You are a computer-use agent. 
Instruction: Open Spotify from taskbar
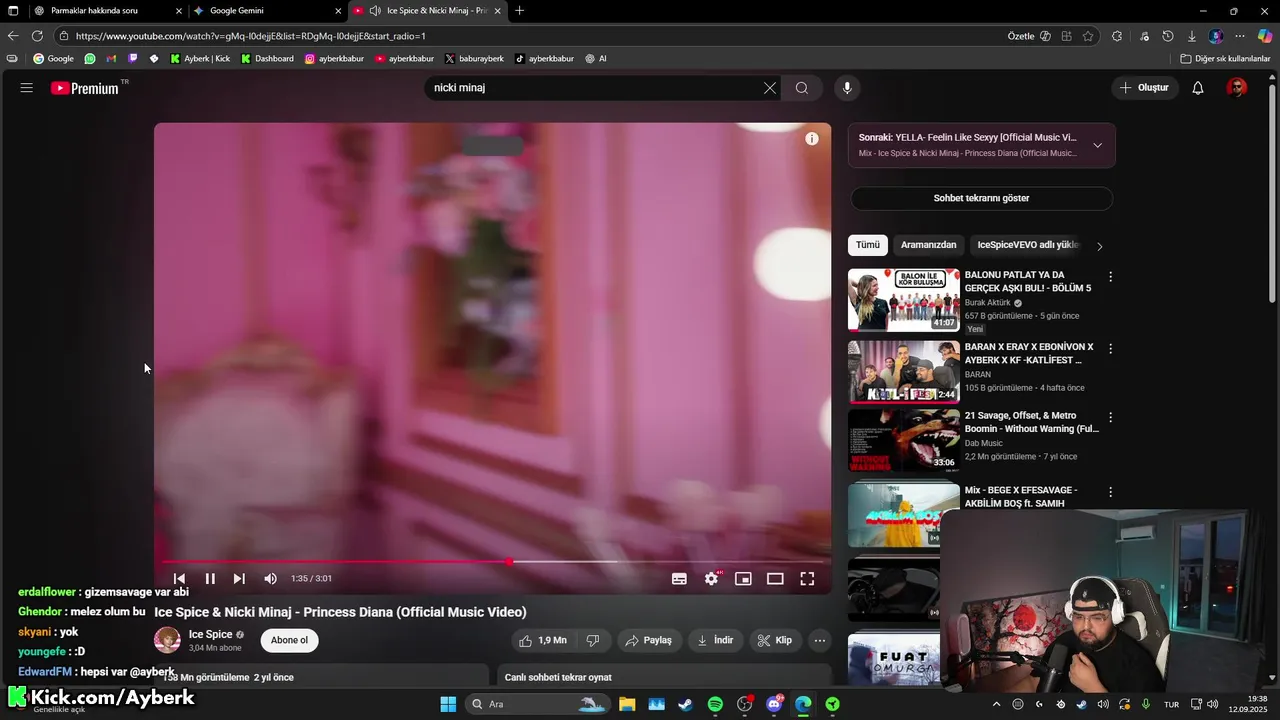coord(715,704)
